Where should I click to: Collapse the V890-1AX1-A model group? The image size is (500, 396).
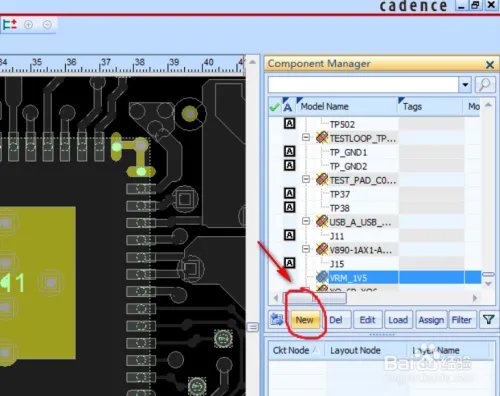point(306,249)
